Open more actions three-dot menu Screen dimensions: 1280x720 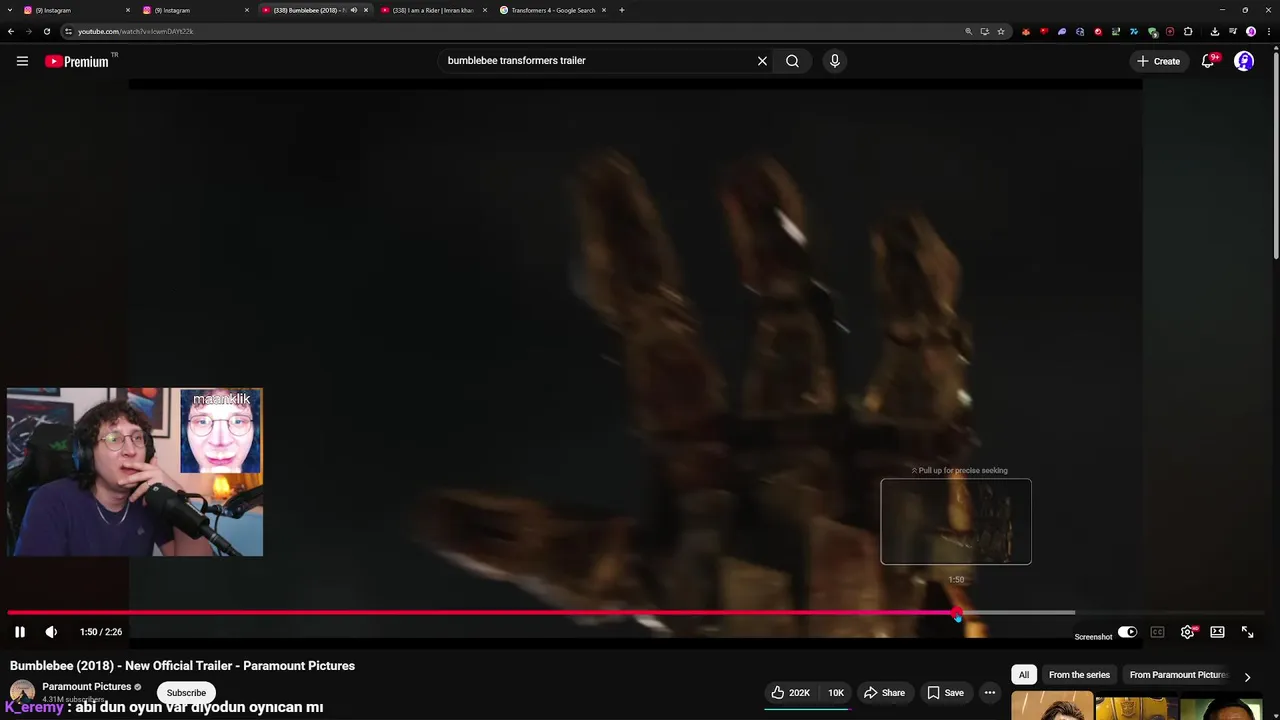990,692
